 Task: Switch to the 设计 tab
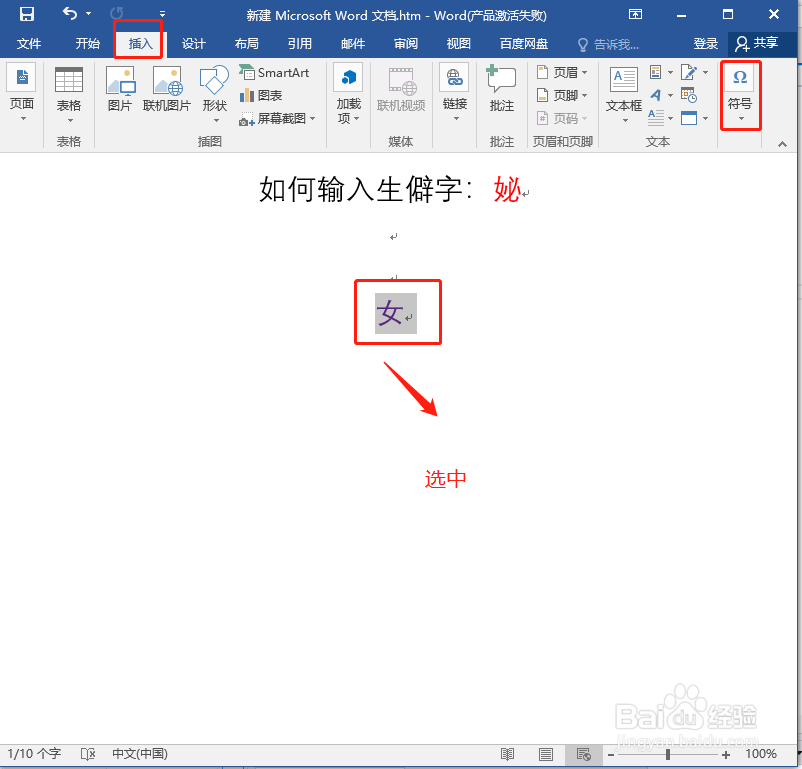193,44
